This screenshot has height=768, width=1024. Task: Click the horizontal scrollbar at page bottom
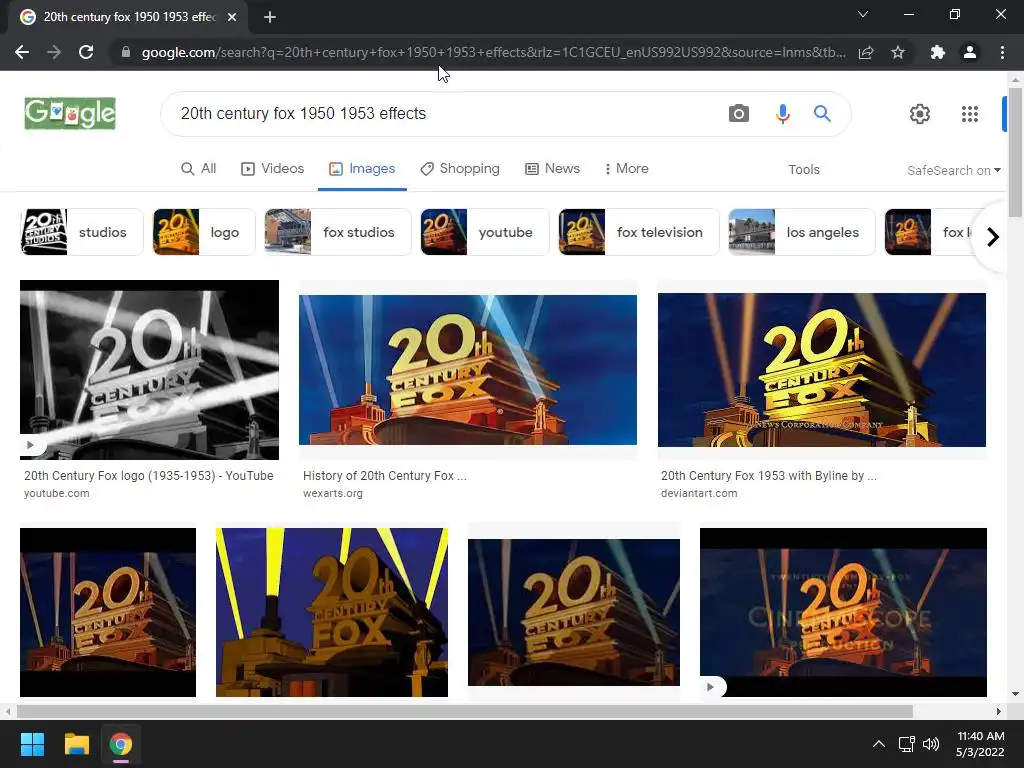click(x=465, y=711)
